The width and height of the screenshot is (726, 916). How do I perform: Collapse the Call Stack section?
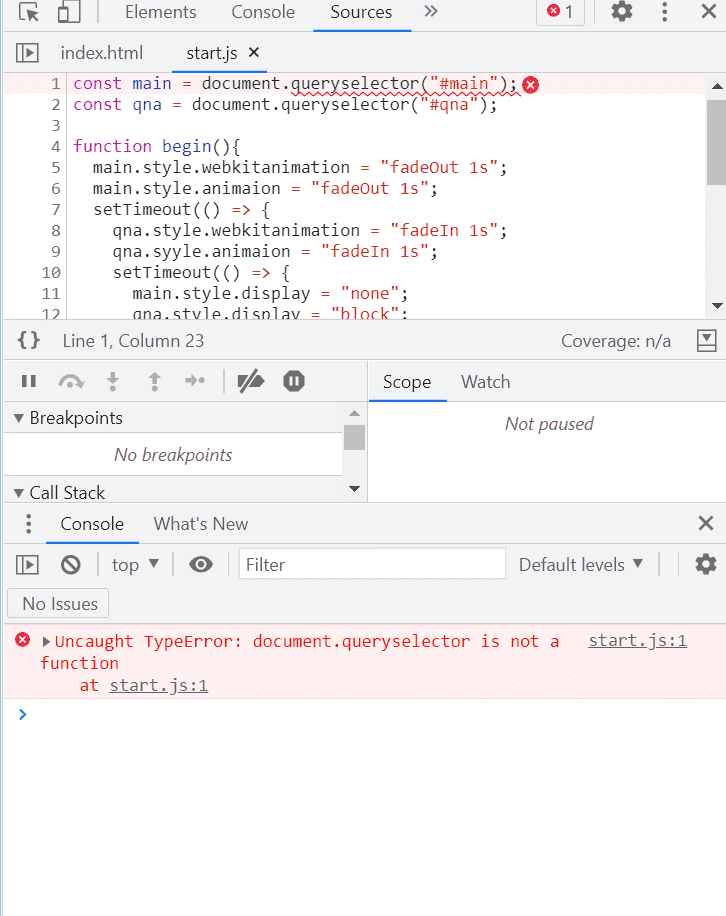point(19,493)
